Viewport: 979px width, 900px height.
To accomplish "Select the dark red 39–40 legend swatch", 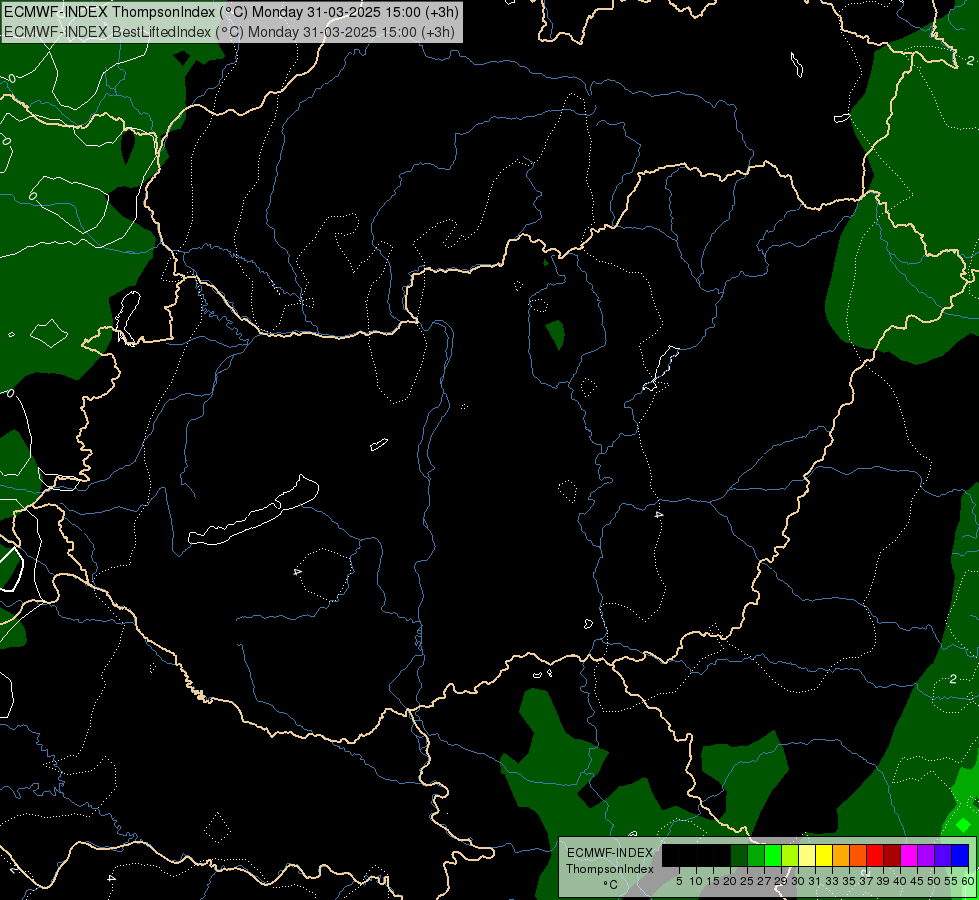I will [892, 856].
